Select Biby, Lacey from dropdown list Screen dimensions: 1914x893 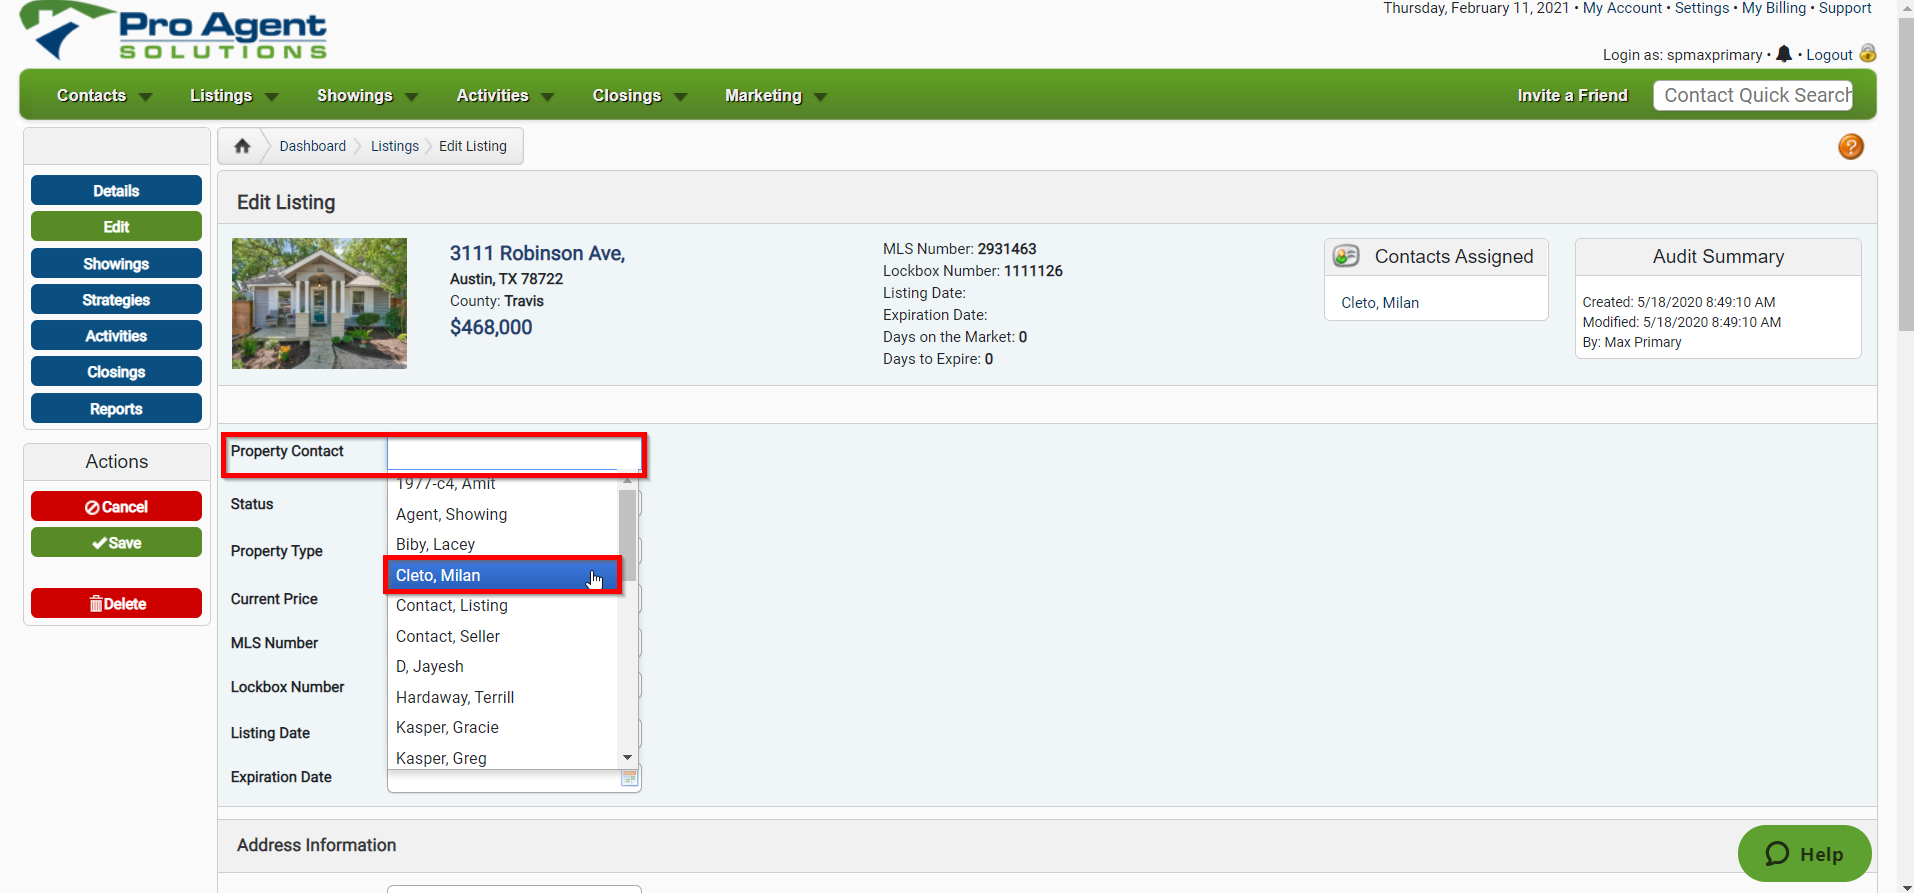tap(502, 544)
